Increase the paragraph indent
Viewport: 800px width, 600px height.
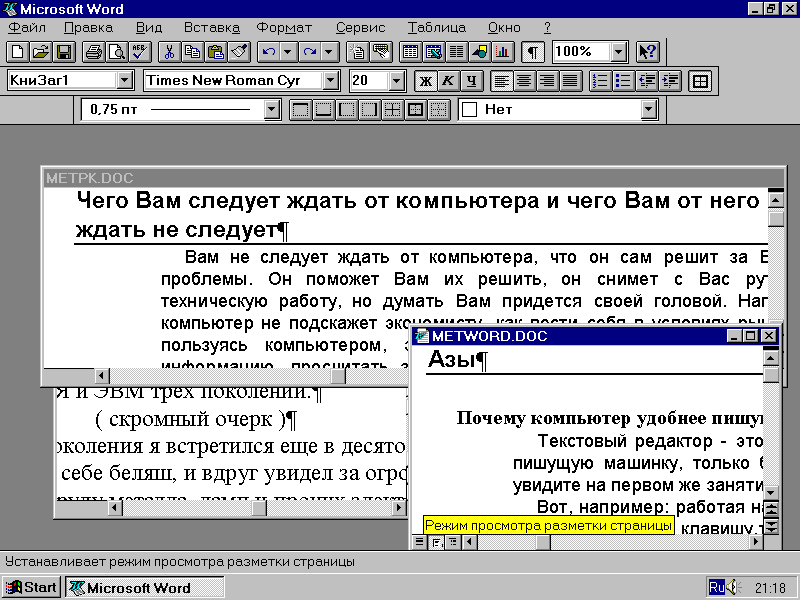coord(670,81)
